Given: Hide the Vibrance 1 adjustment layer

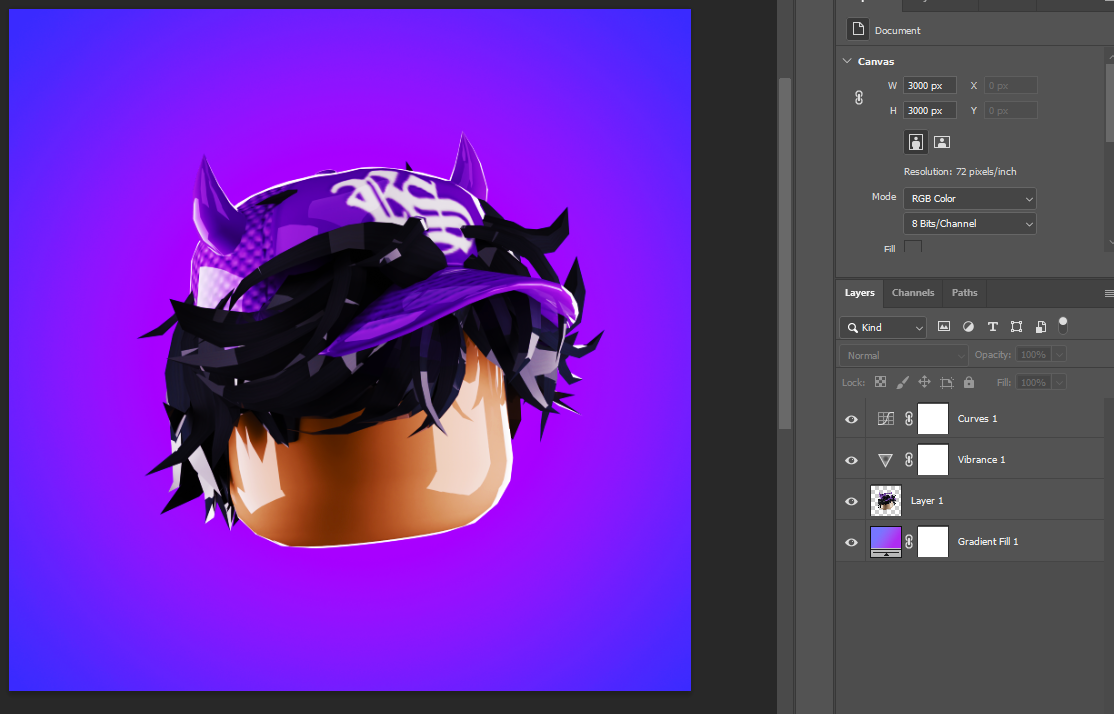Looking at the screenshot, I should (851, 460).
